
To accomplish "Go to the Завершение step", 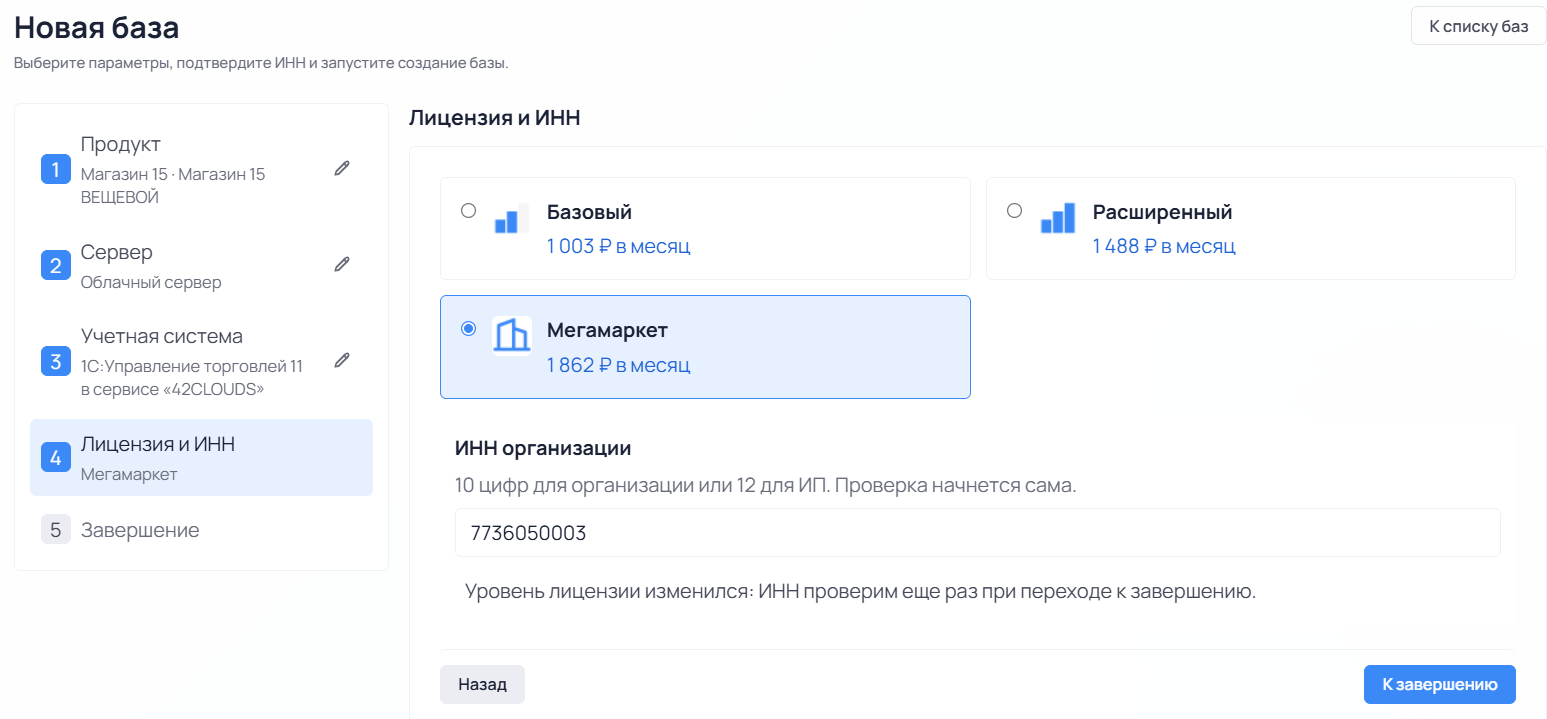I will point(201,530).
